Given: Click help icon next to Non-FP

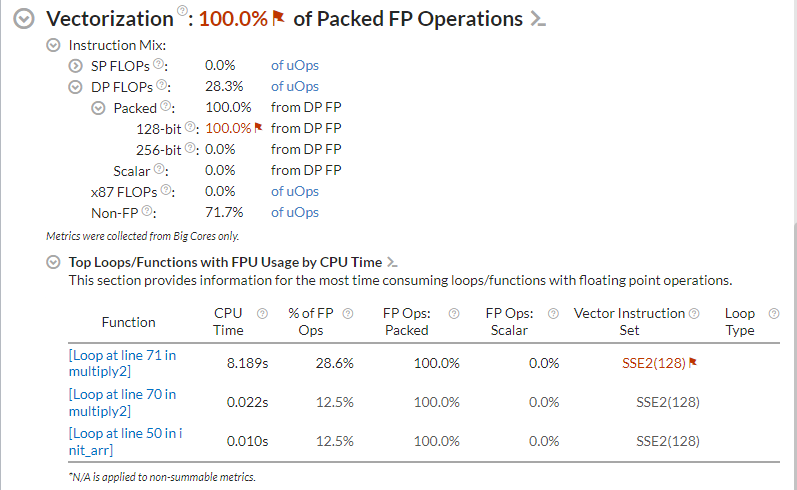Looking at the screenshot, I should point(147,212).
